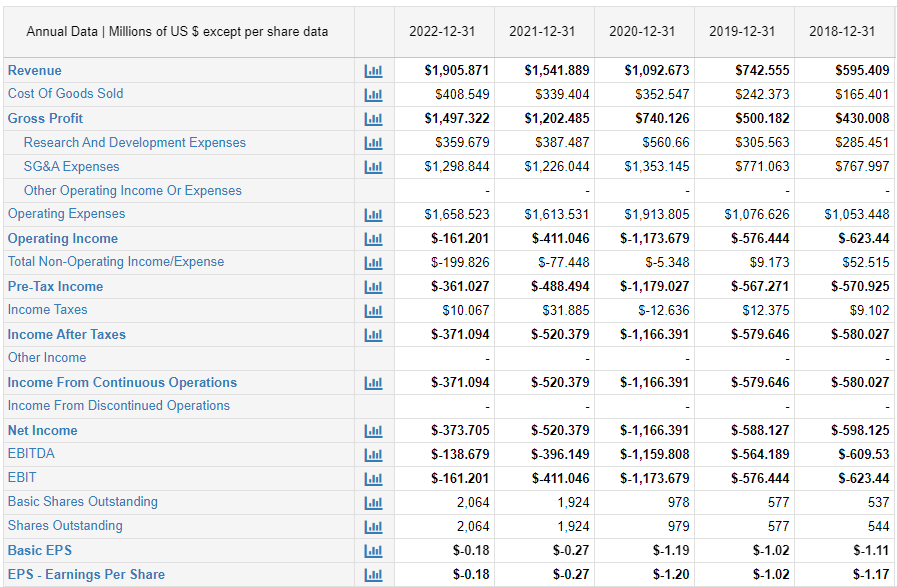Open the Total Non-Operating Income/Expense link
The height and width of the screenshot is (587, 897).
tap(116, 262)
